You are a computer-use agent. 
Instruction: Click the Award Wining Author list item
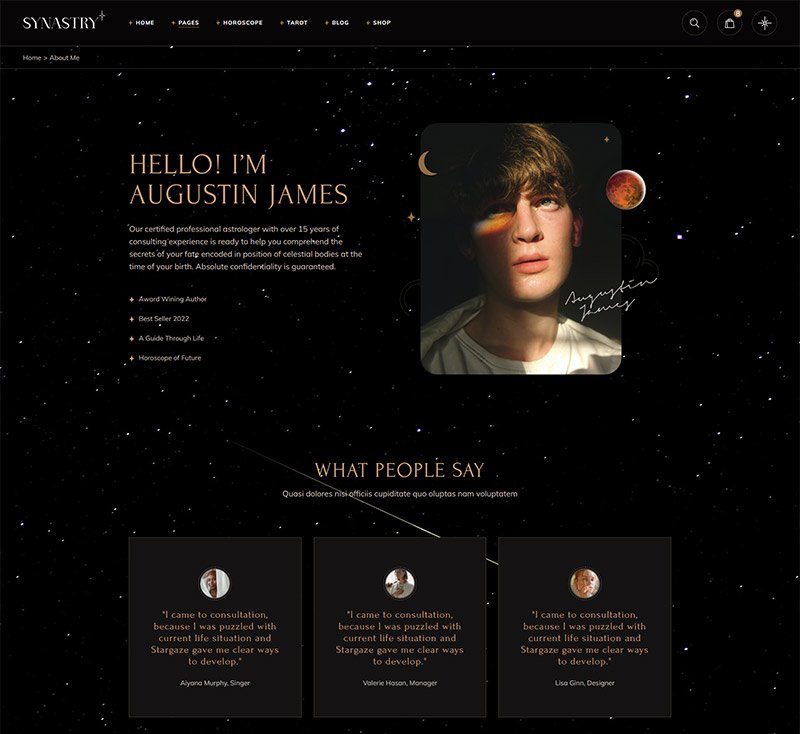[172, 299]
